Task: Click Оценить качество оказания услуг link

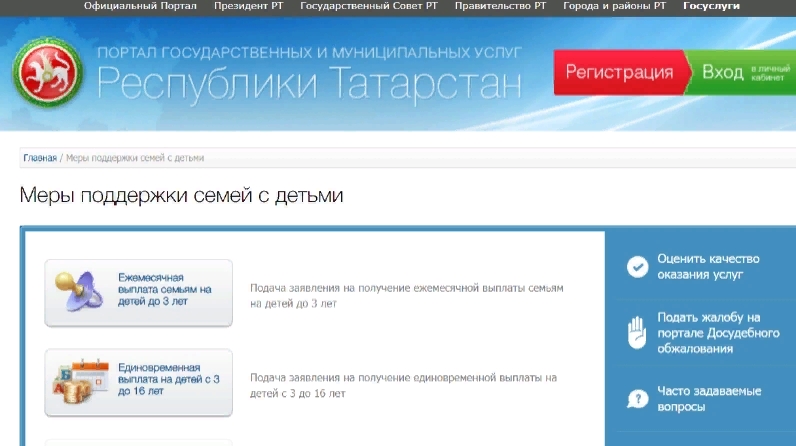Action: point(709,266)
